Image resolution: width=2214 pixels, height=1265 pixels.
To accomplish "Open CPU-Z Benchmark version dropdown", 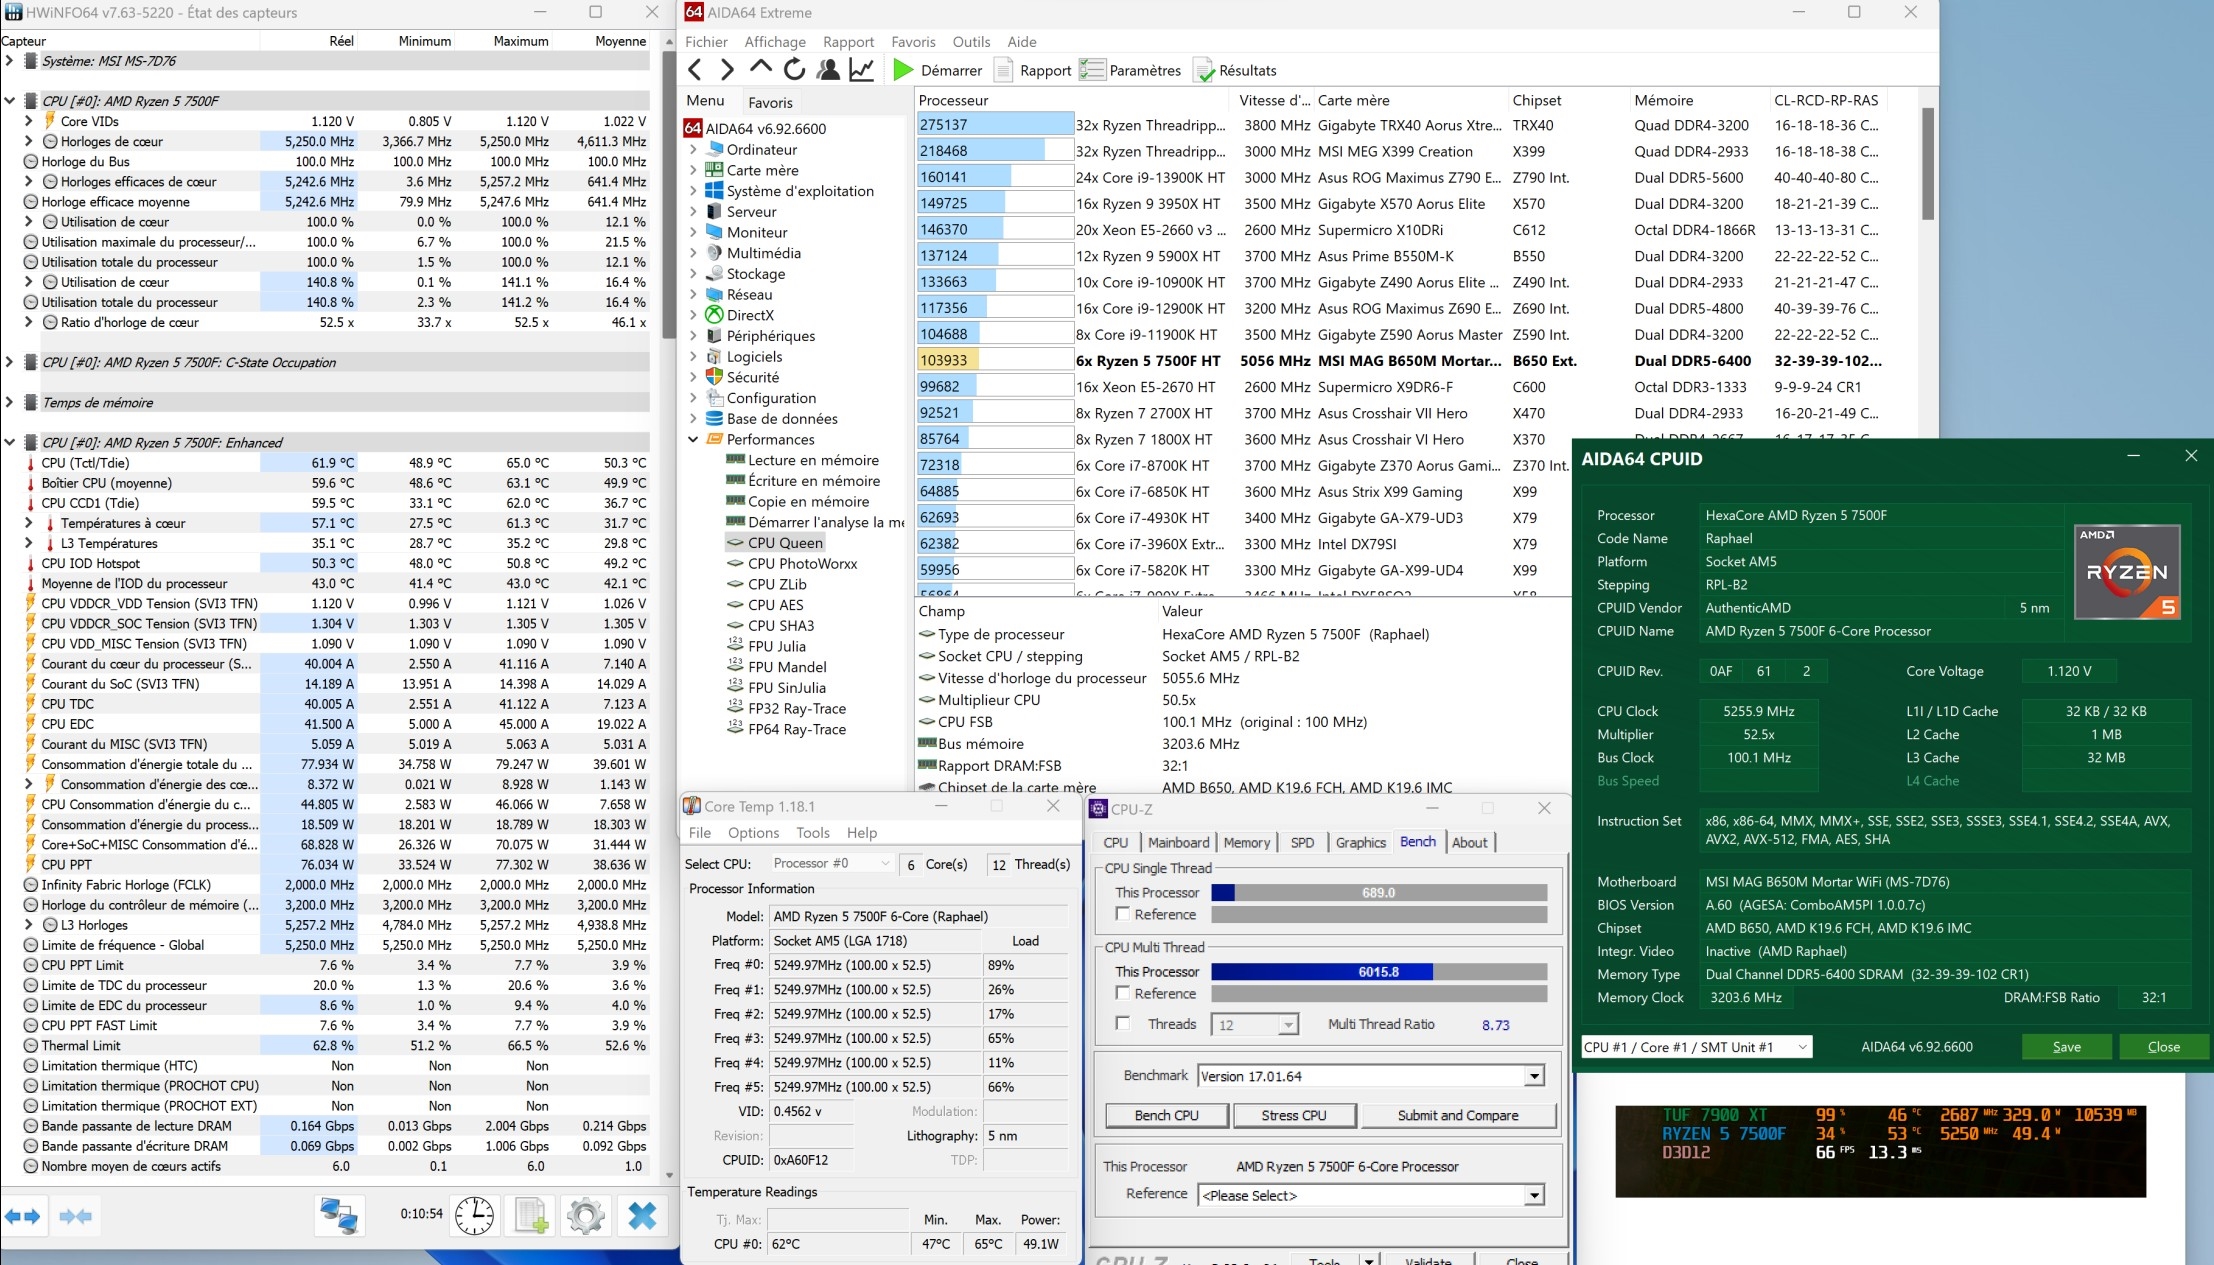I will pyautogui.click(x=1534, y=1077).
